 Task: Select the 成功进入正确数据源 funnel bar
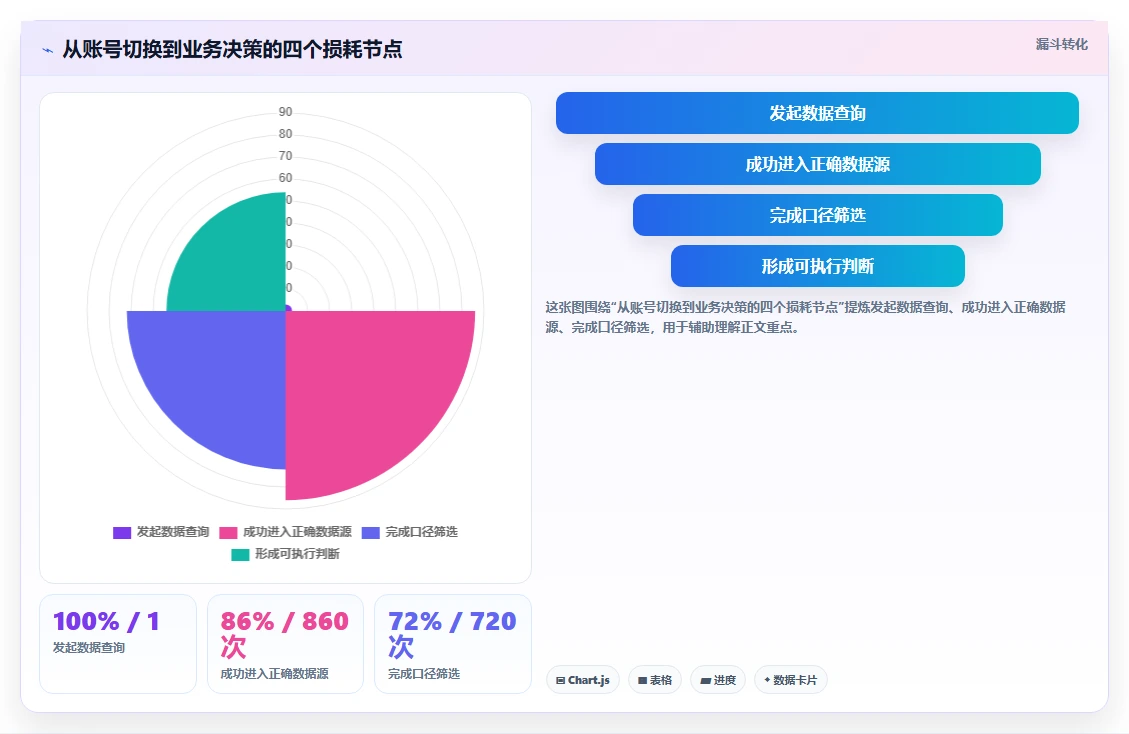(x=817, y=164)
